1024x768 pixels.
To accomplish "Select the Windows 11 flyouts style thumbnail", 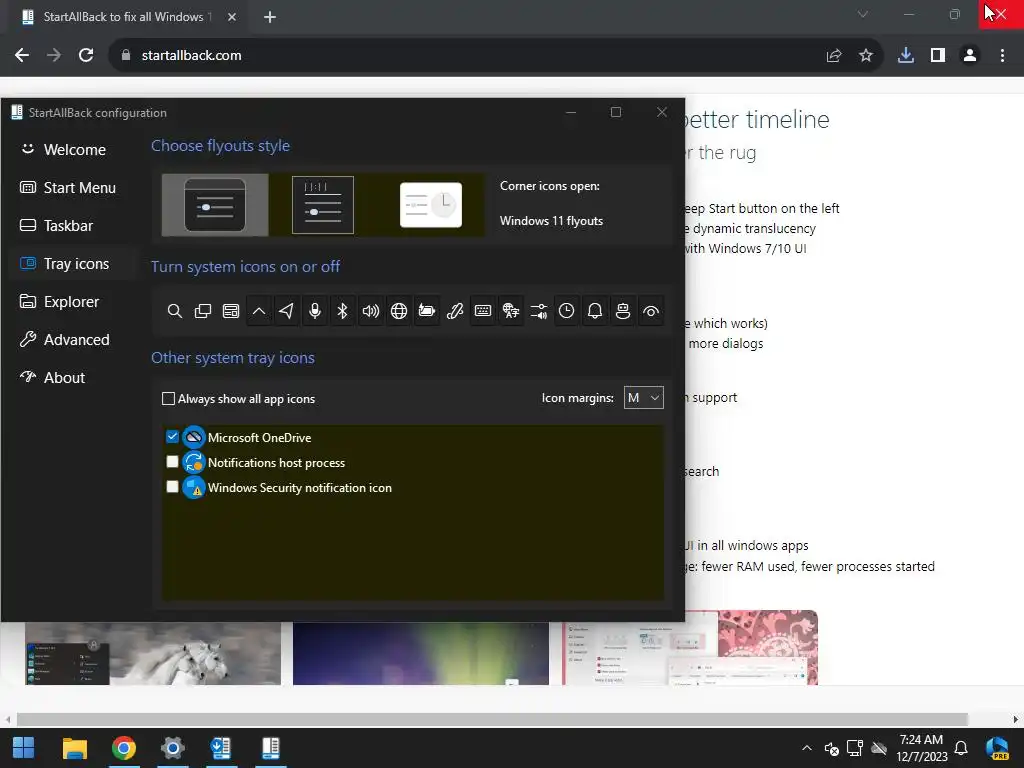I will 215,205.
